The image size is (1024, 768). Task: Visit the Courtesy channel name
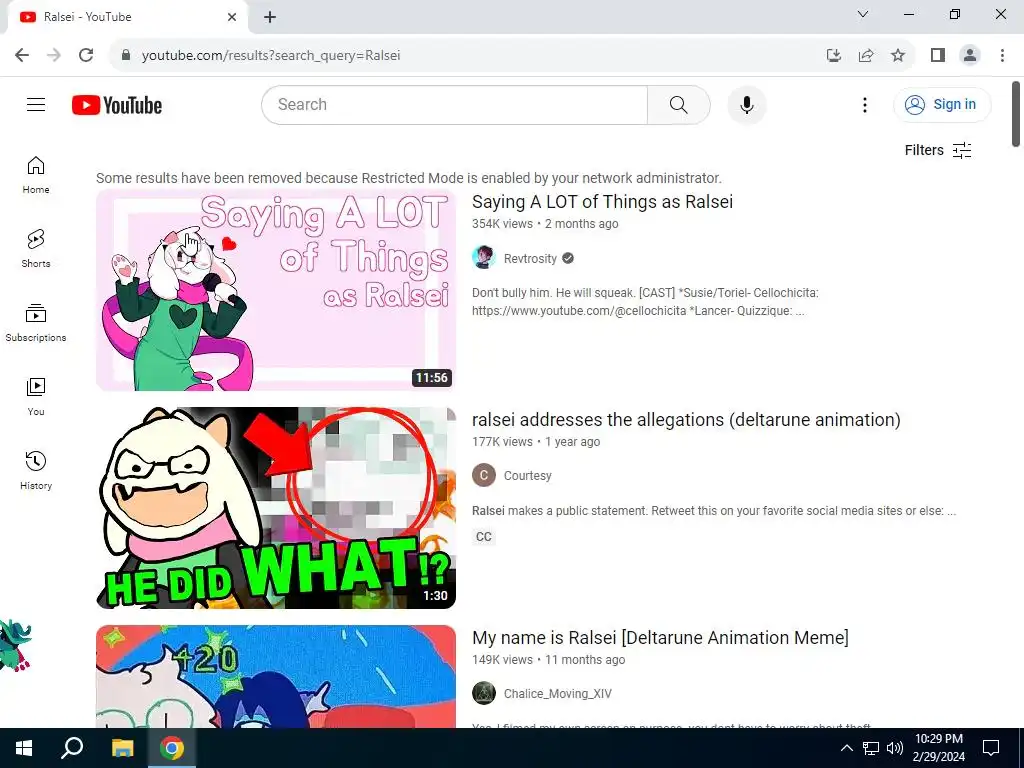[x=527, y=476]
